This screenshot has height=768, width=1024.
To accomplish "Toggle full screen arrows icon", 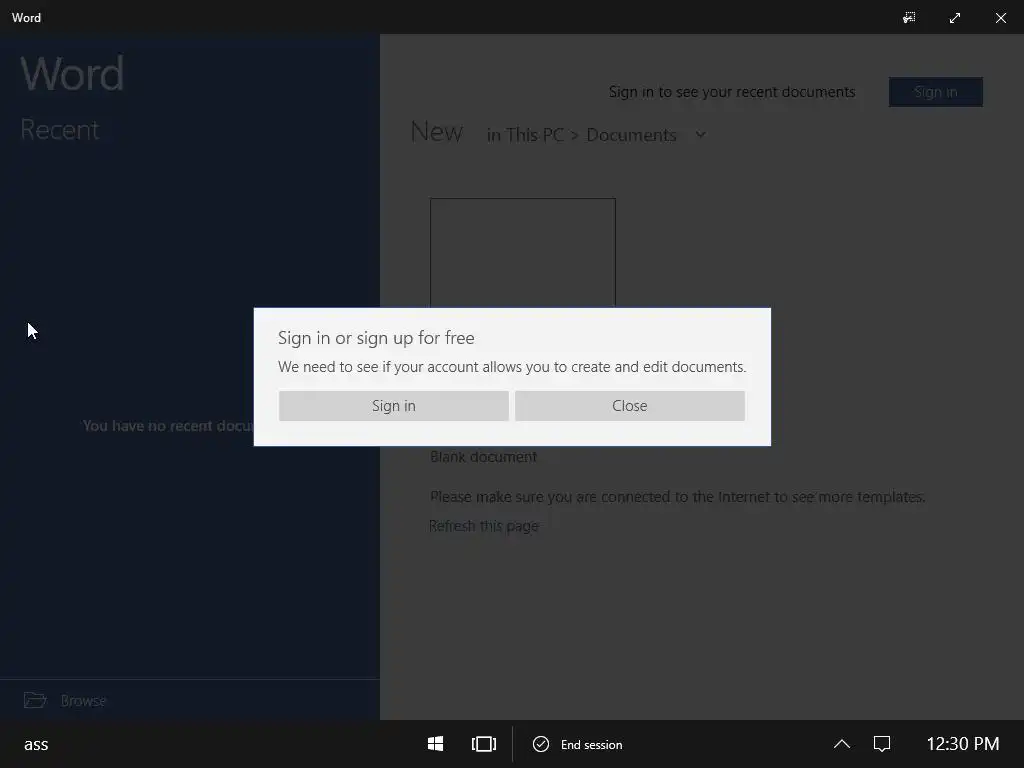I will coord(955,18).
